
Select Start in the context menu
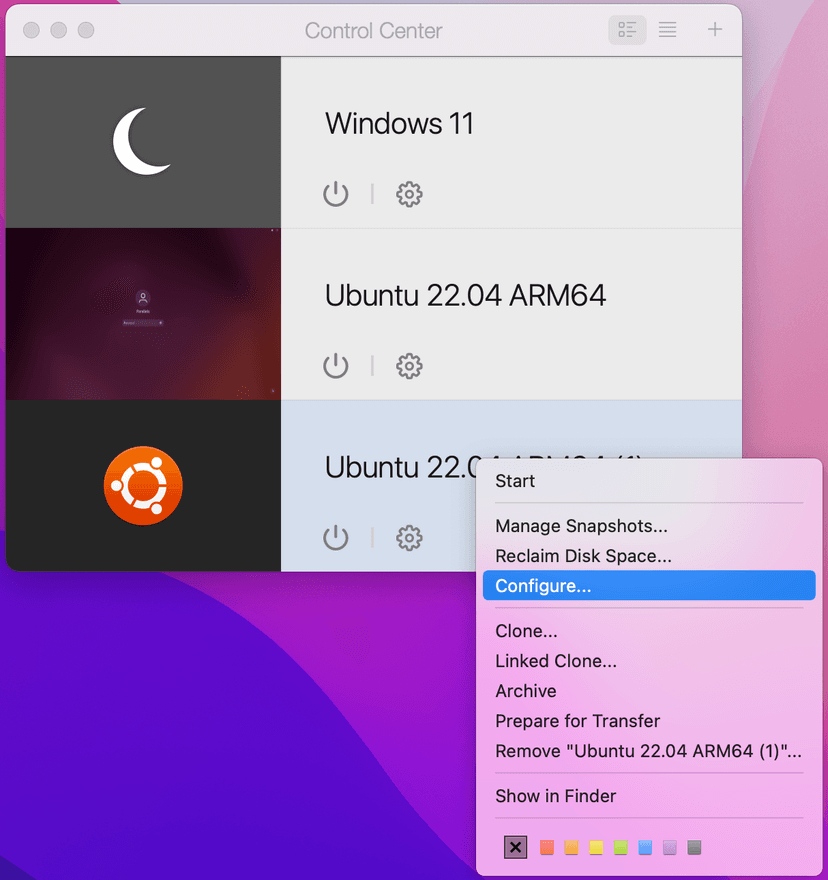[x=515, y=481]
